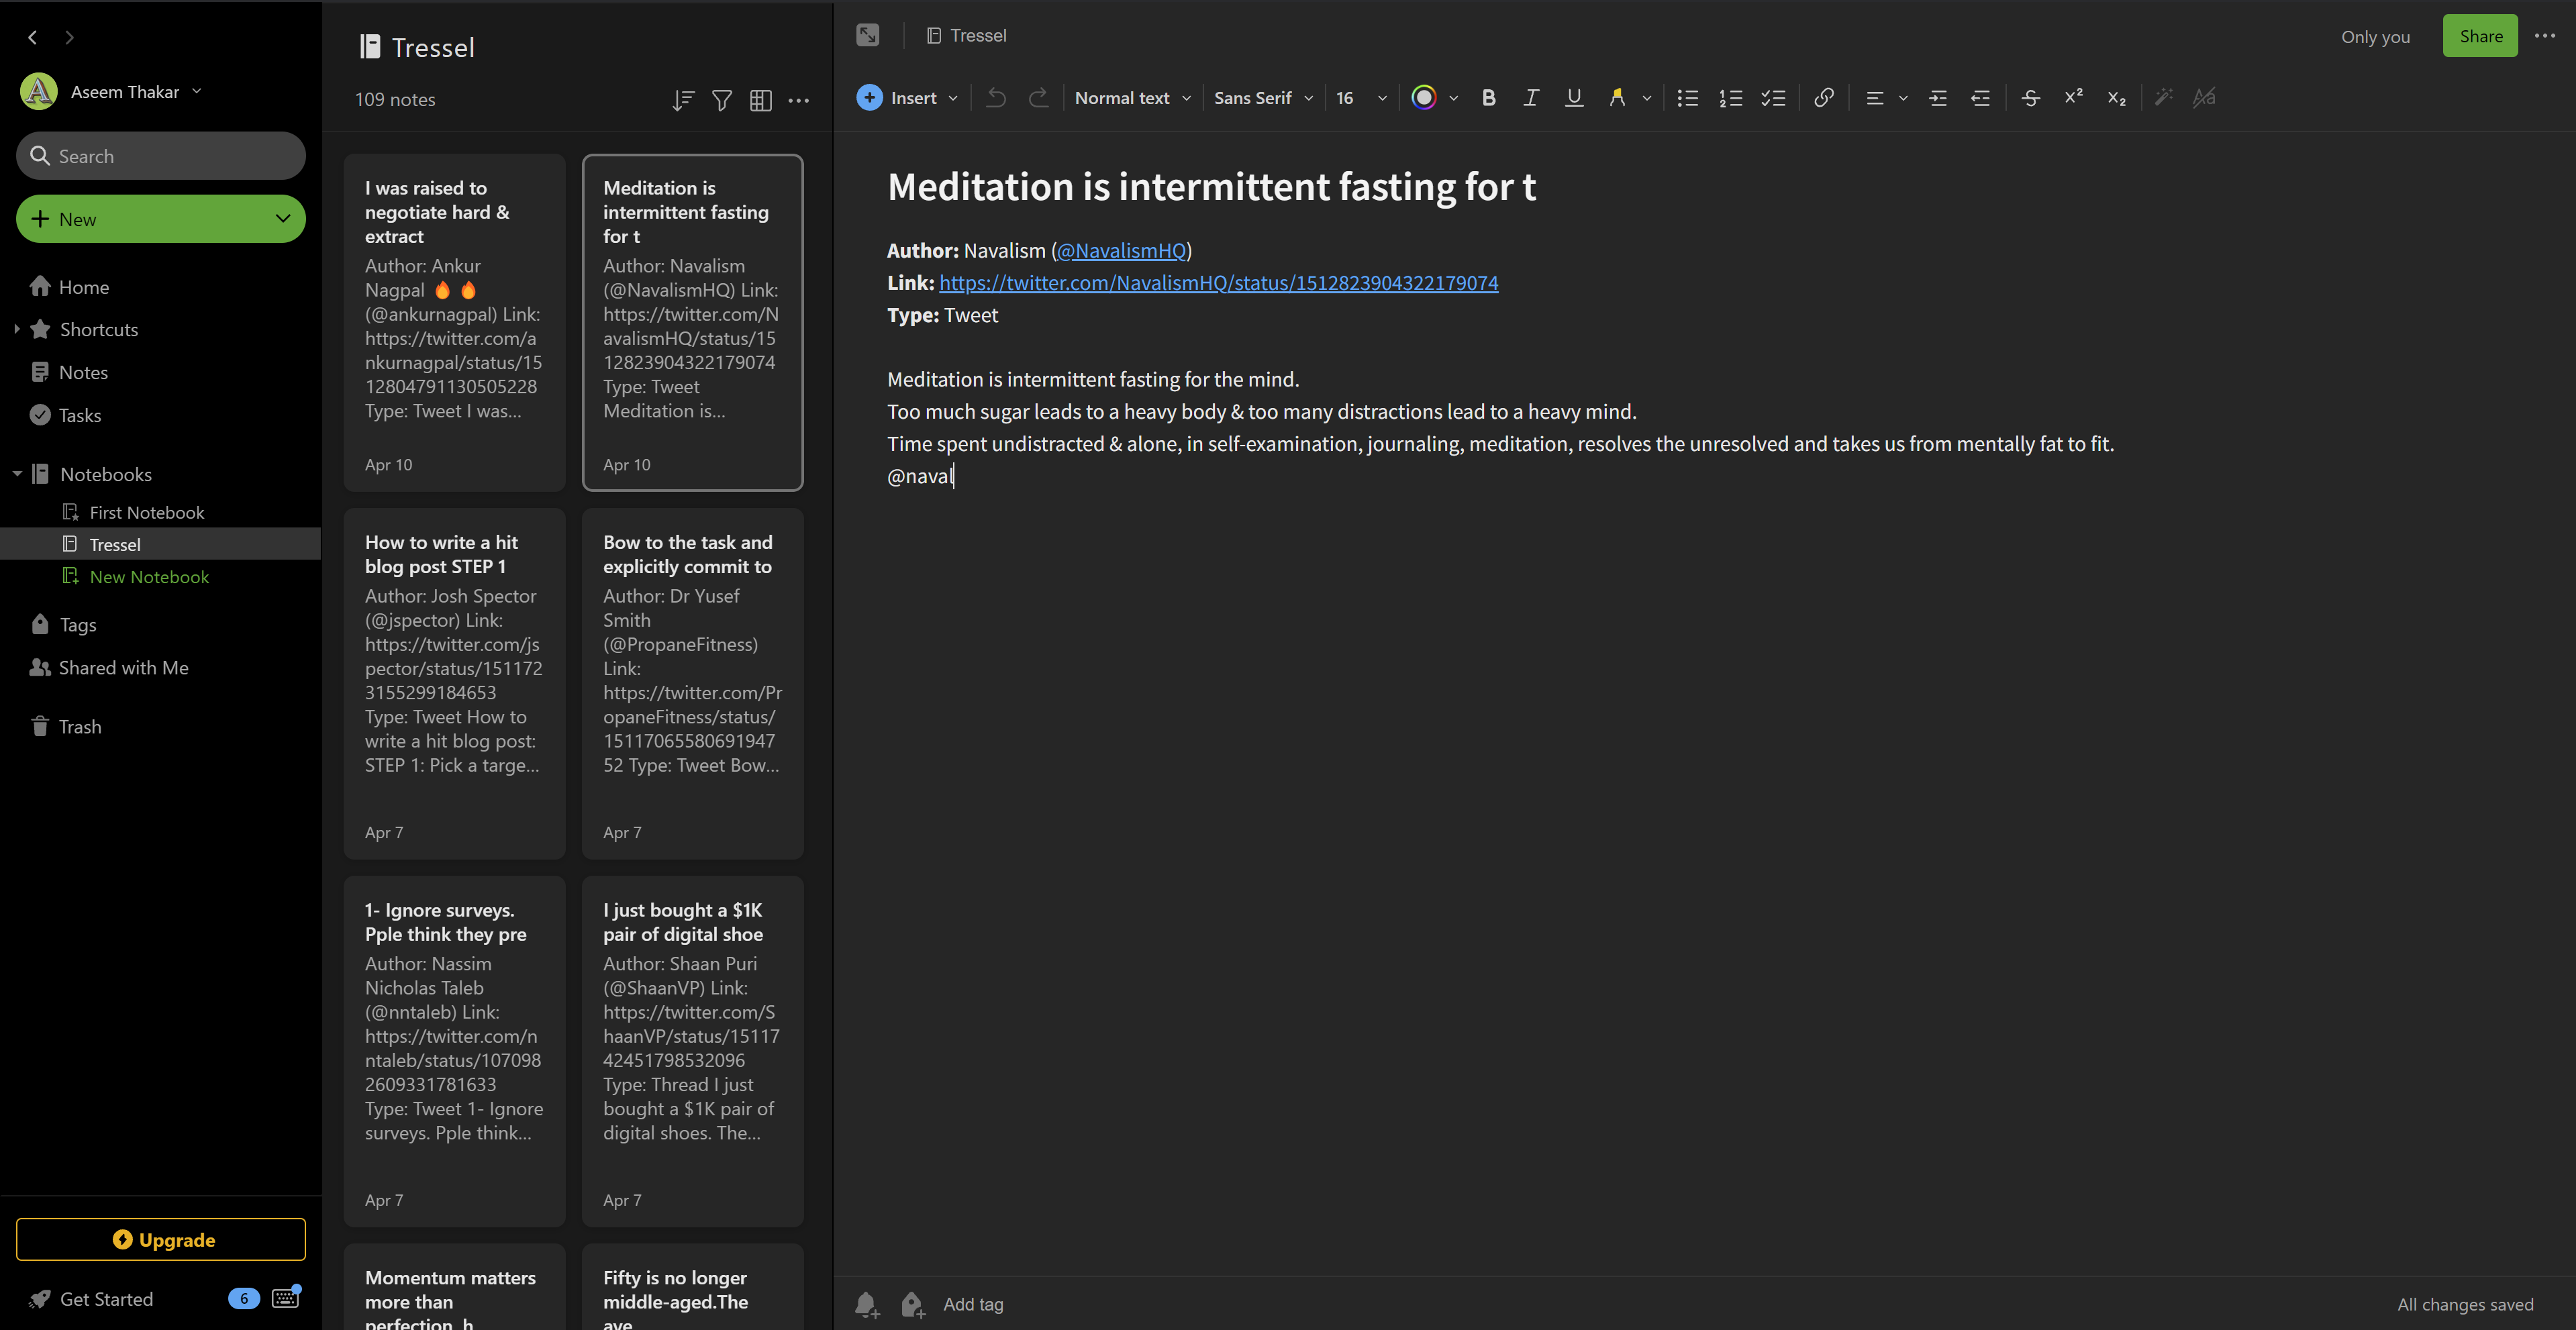This screenshot has width=2576, height=1330.
Task: Open the NavalismHQ Twitter link
Action: pyautogui.click(x=1121, y=250)
